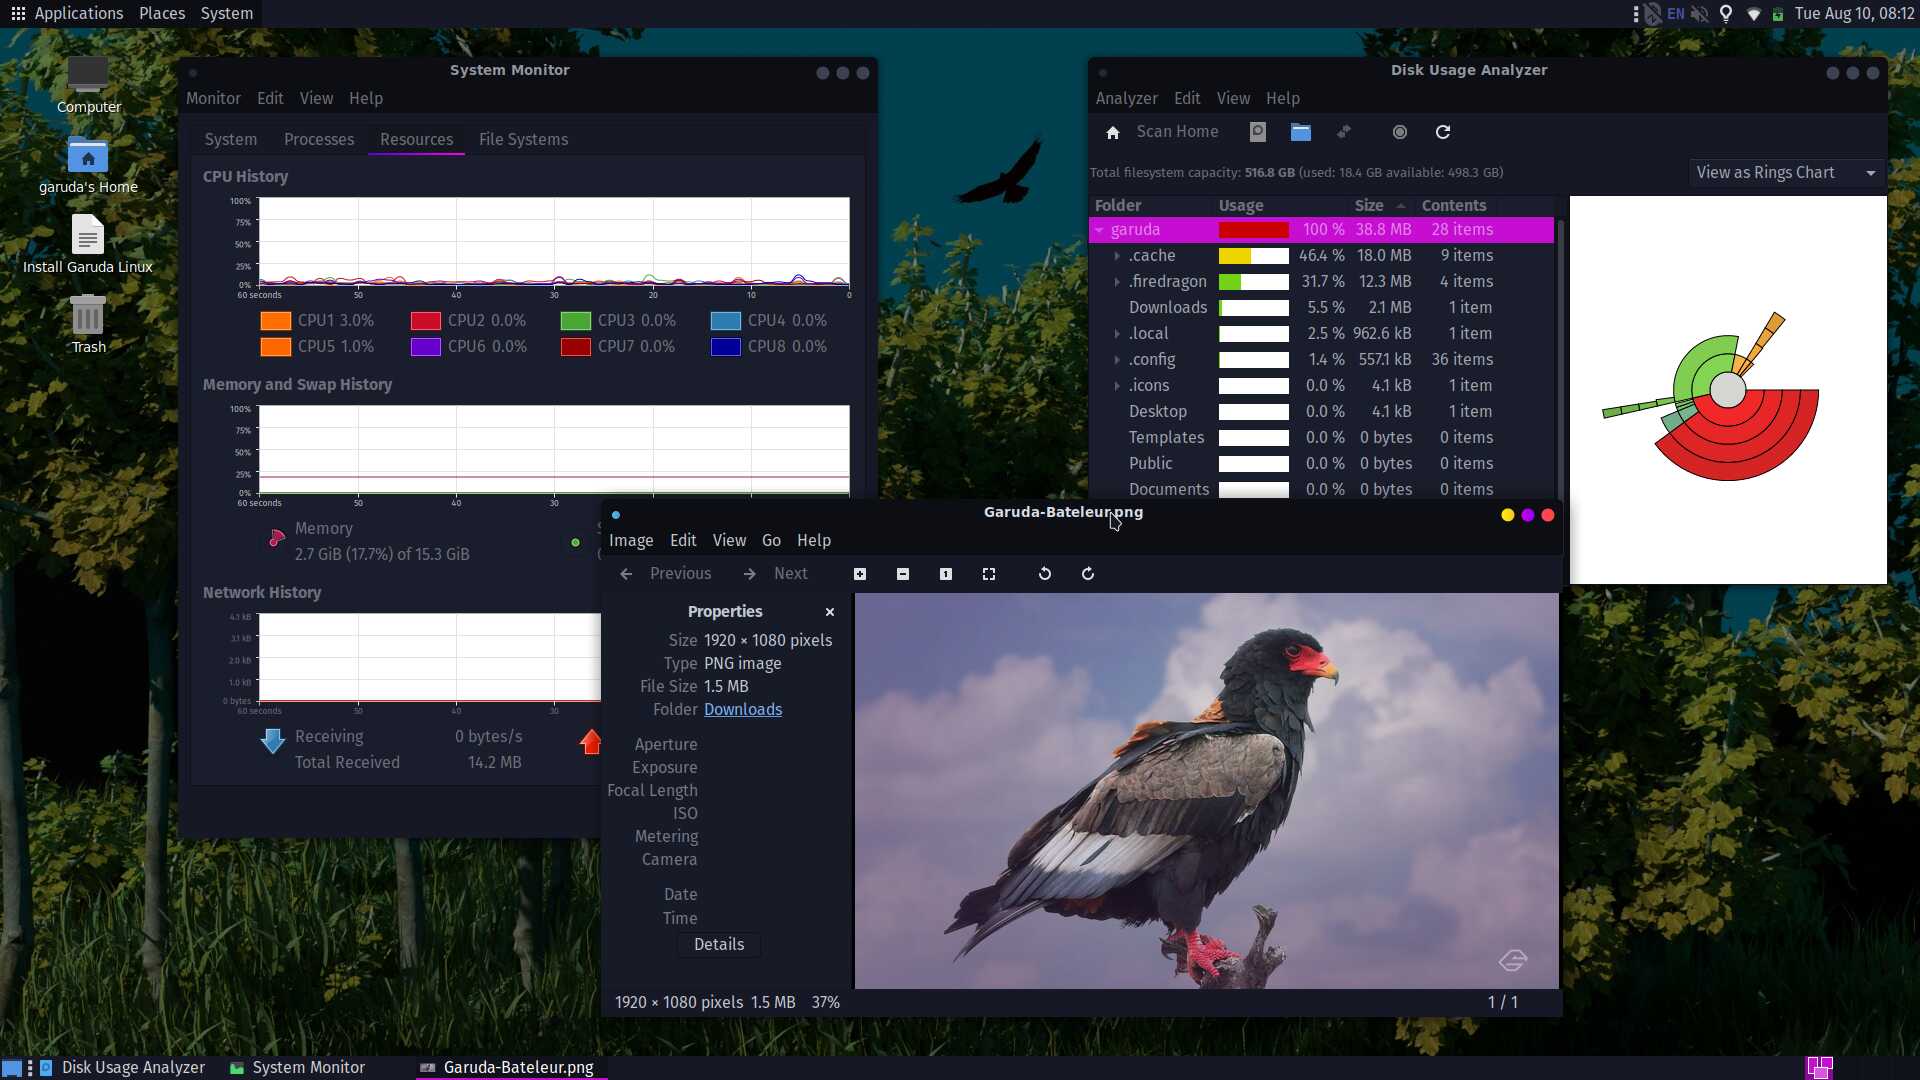The width and height of the screenshot is (1920, 1080).
Task: Click the zoom in image icon
Action: pos(860,574)
